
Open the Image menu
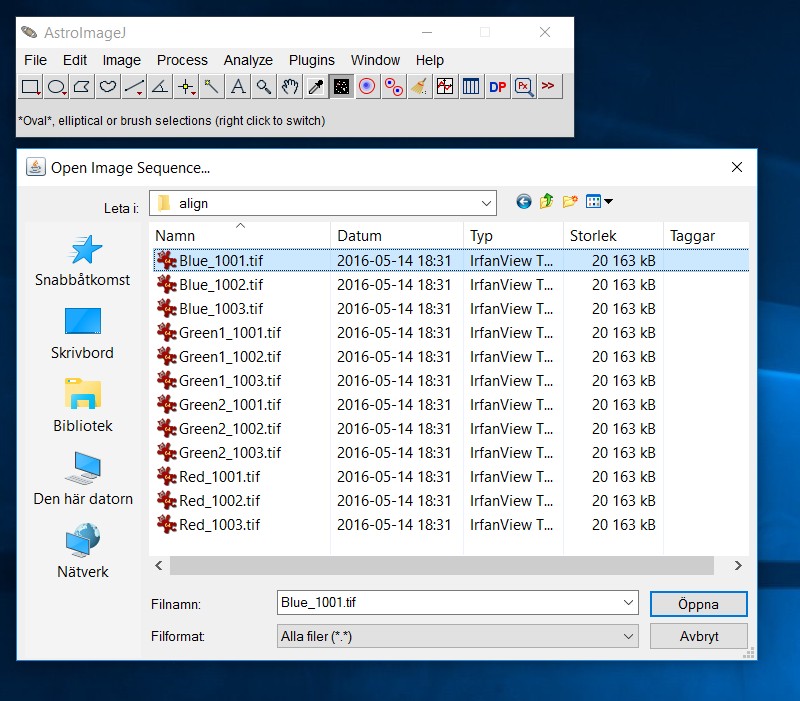[x=121, y=60]
